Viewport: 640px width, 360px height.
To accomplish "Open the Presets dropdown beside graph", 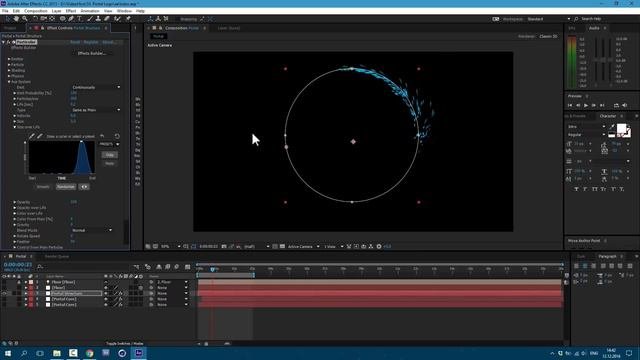I will coord(109,144).
